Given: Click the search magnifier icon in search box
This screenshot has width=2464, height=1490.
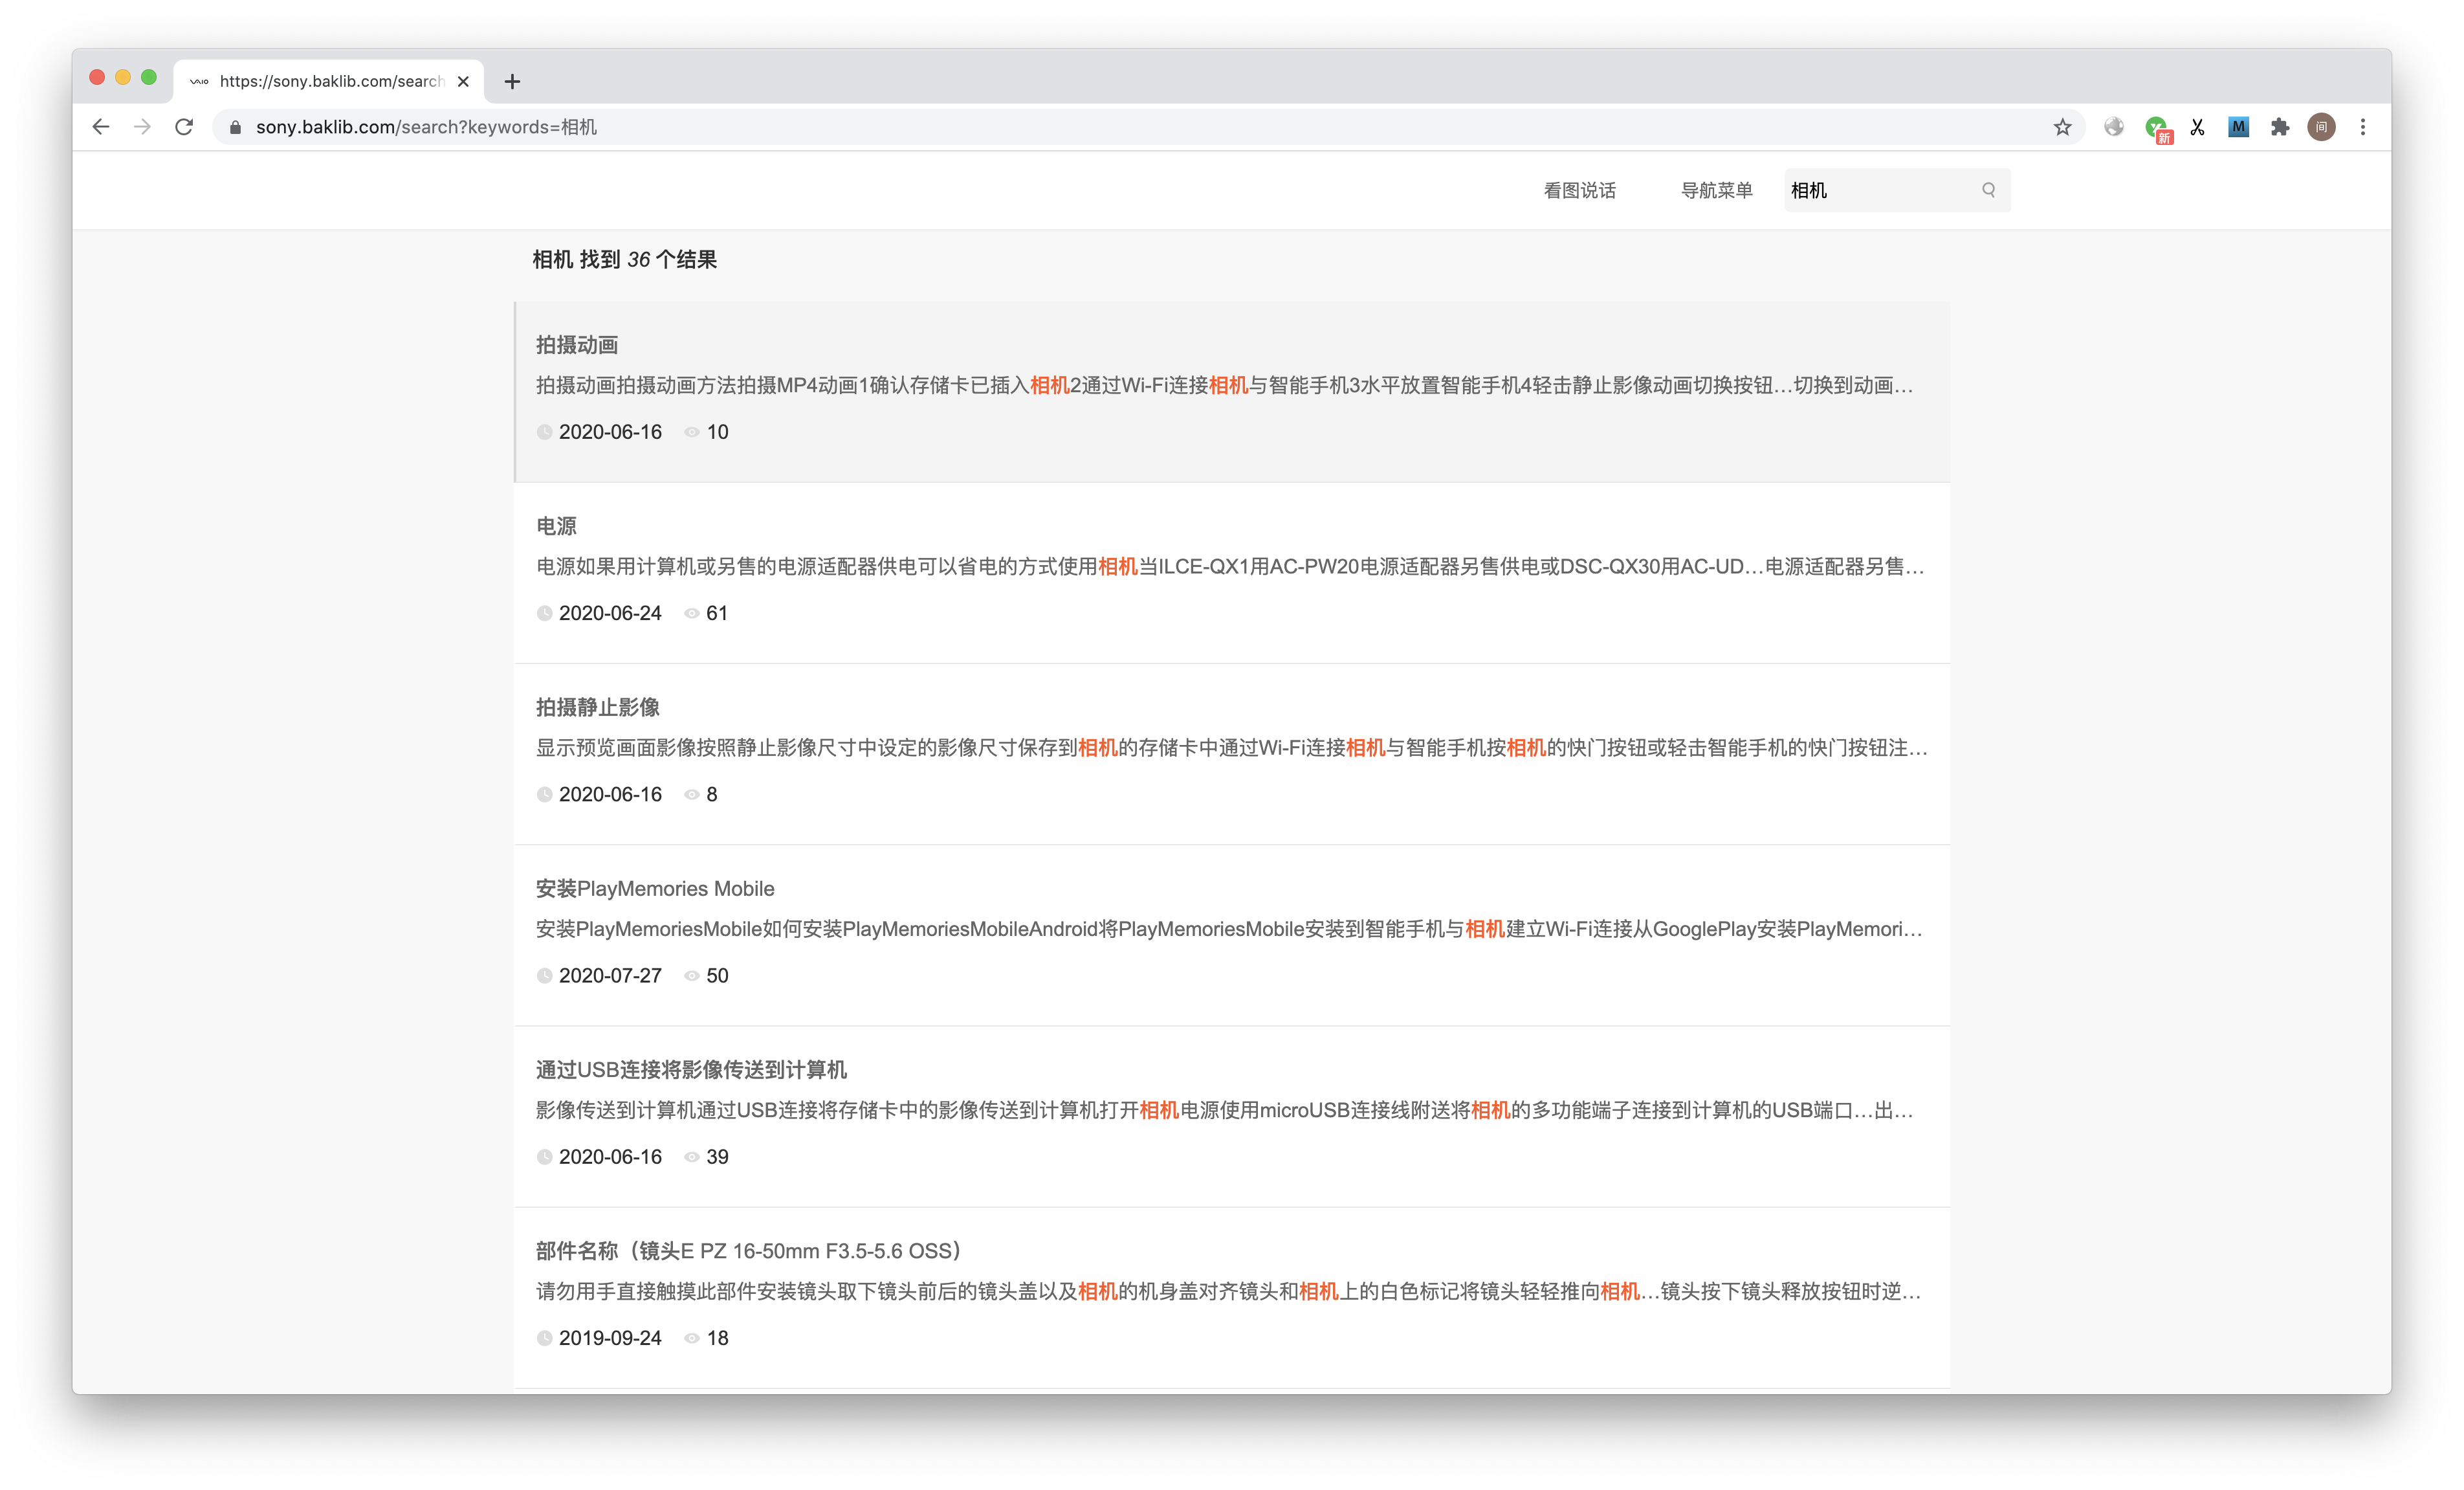Looking at the screenshot, I should tap(1988, 190).
